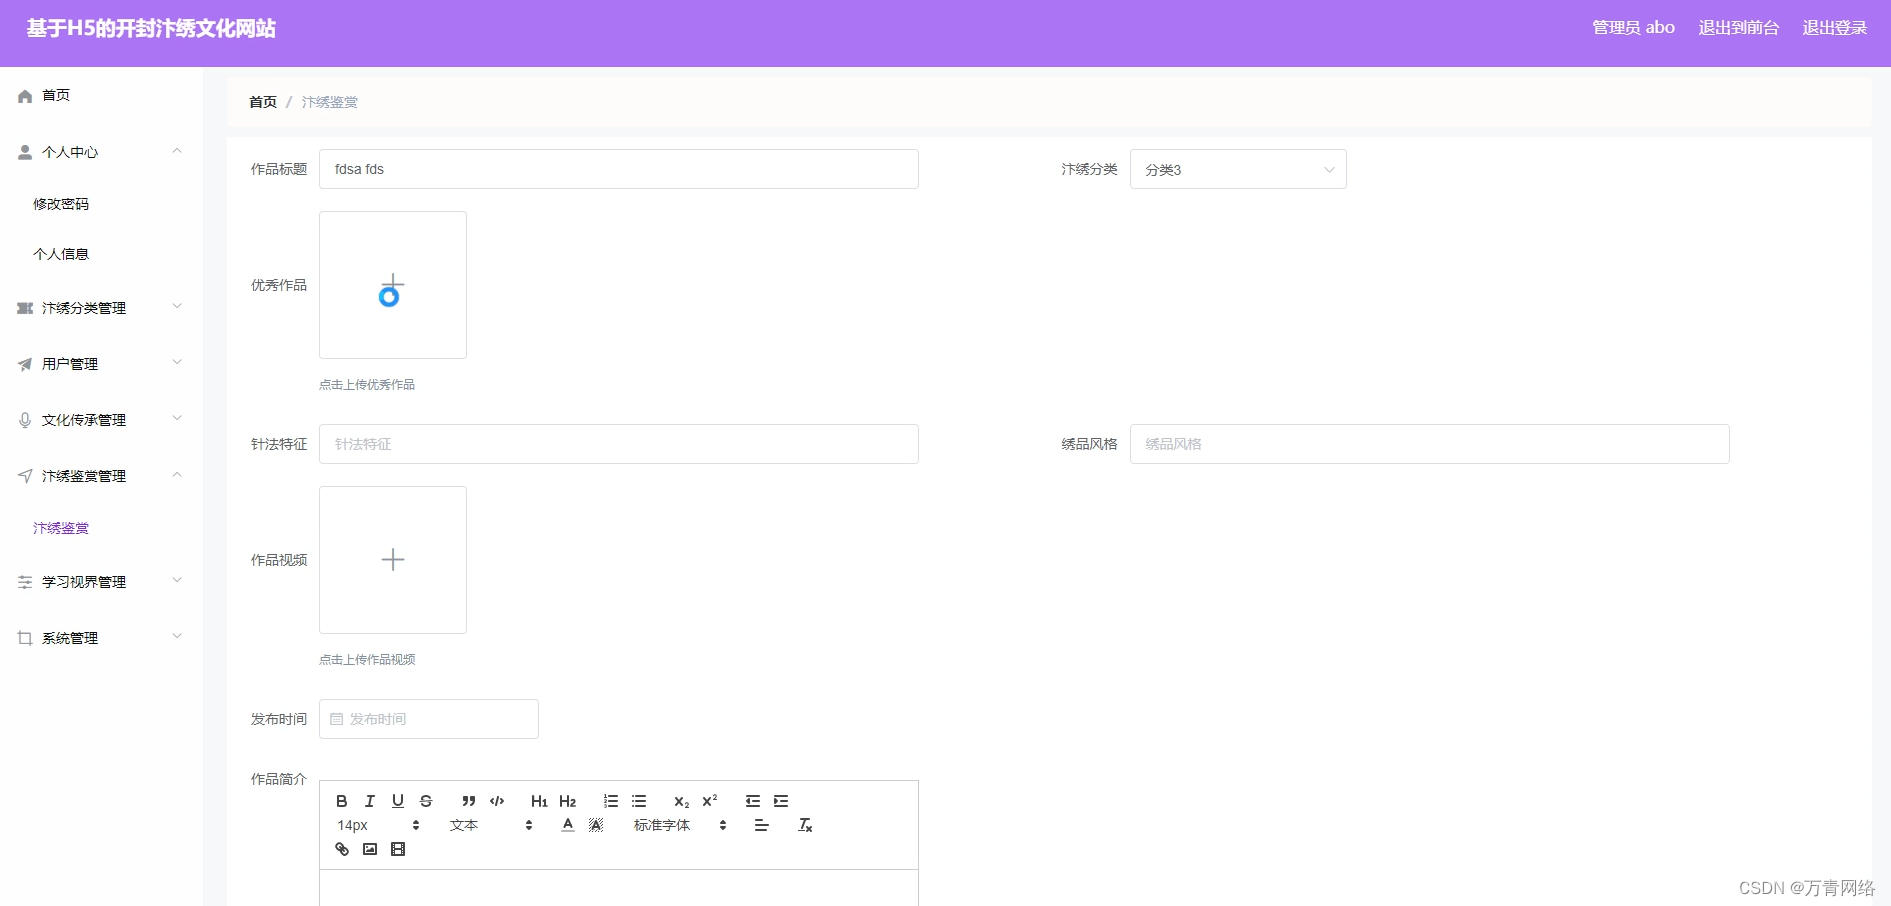This screenshot has height=906, width=1891.
Task: Insert a video via the editor toolbar
Action: tap(397, 849)
